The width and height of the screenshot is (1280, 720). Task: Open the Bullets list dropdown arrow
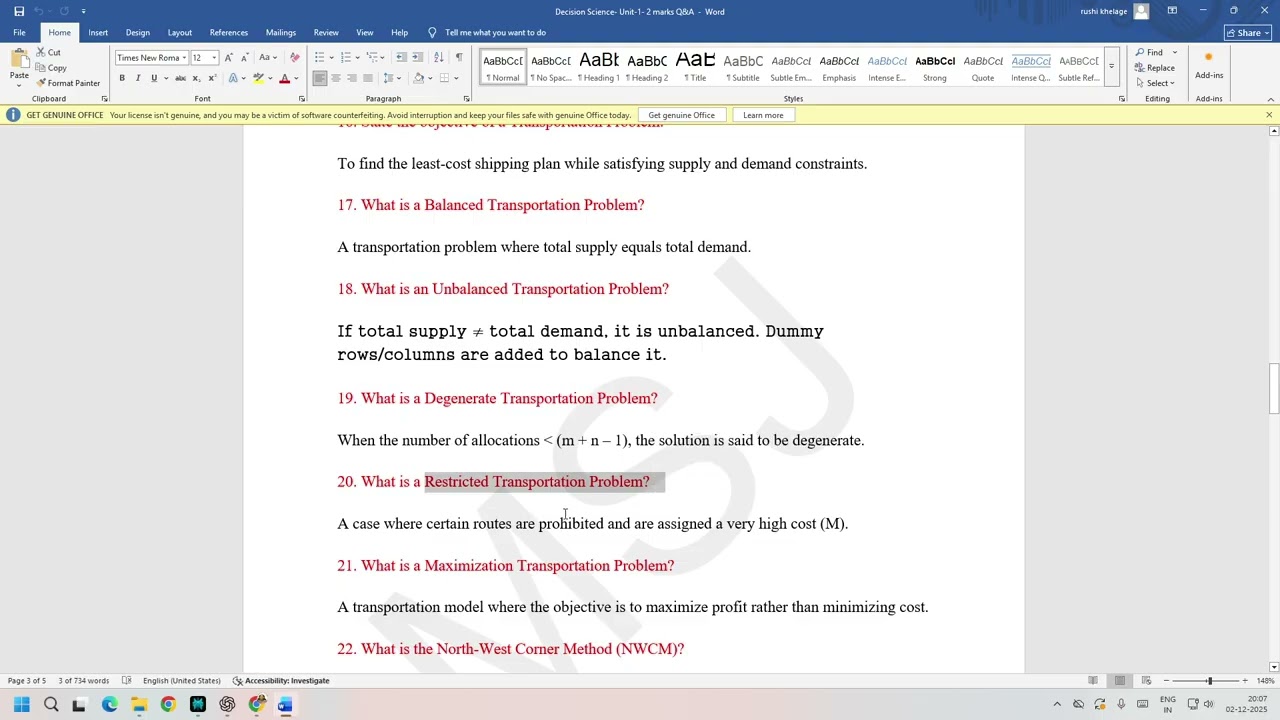tap(330, 57)
